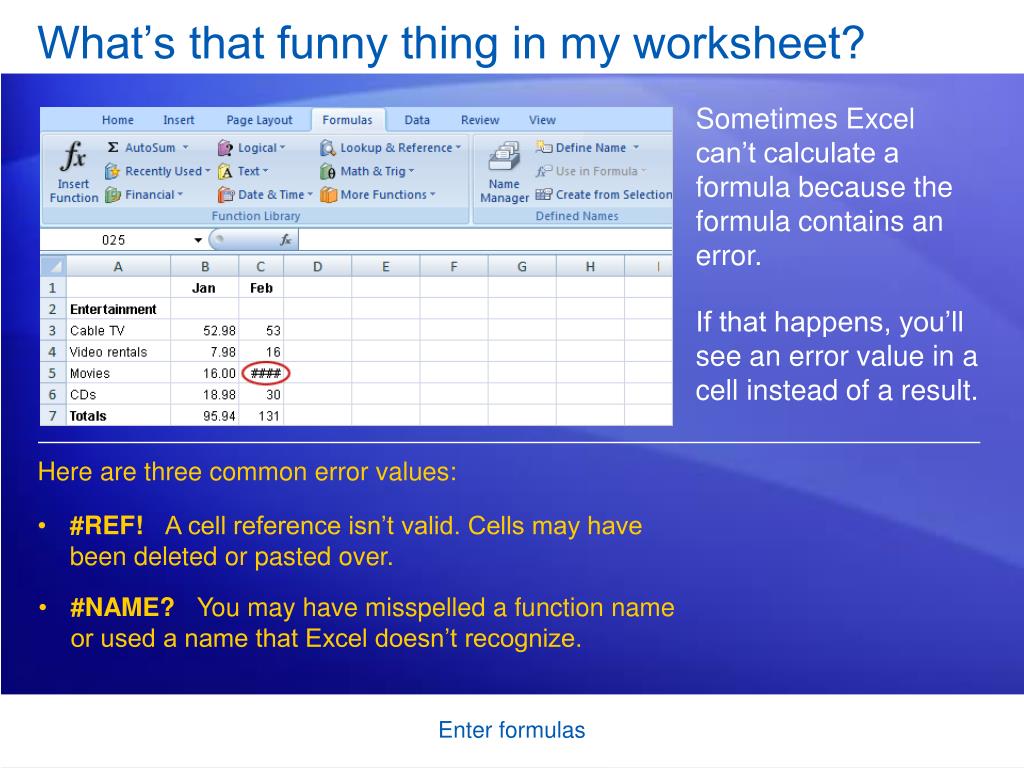Click the Create from Selection icon
Image resolution: width=1024 pixels, height=768 pixels.
[544, 194]
